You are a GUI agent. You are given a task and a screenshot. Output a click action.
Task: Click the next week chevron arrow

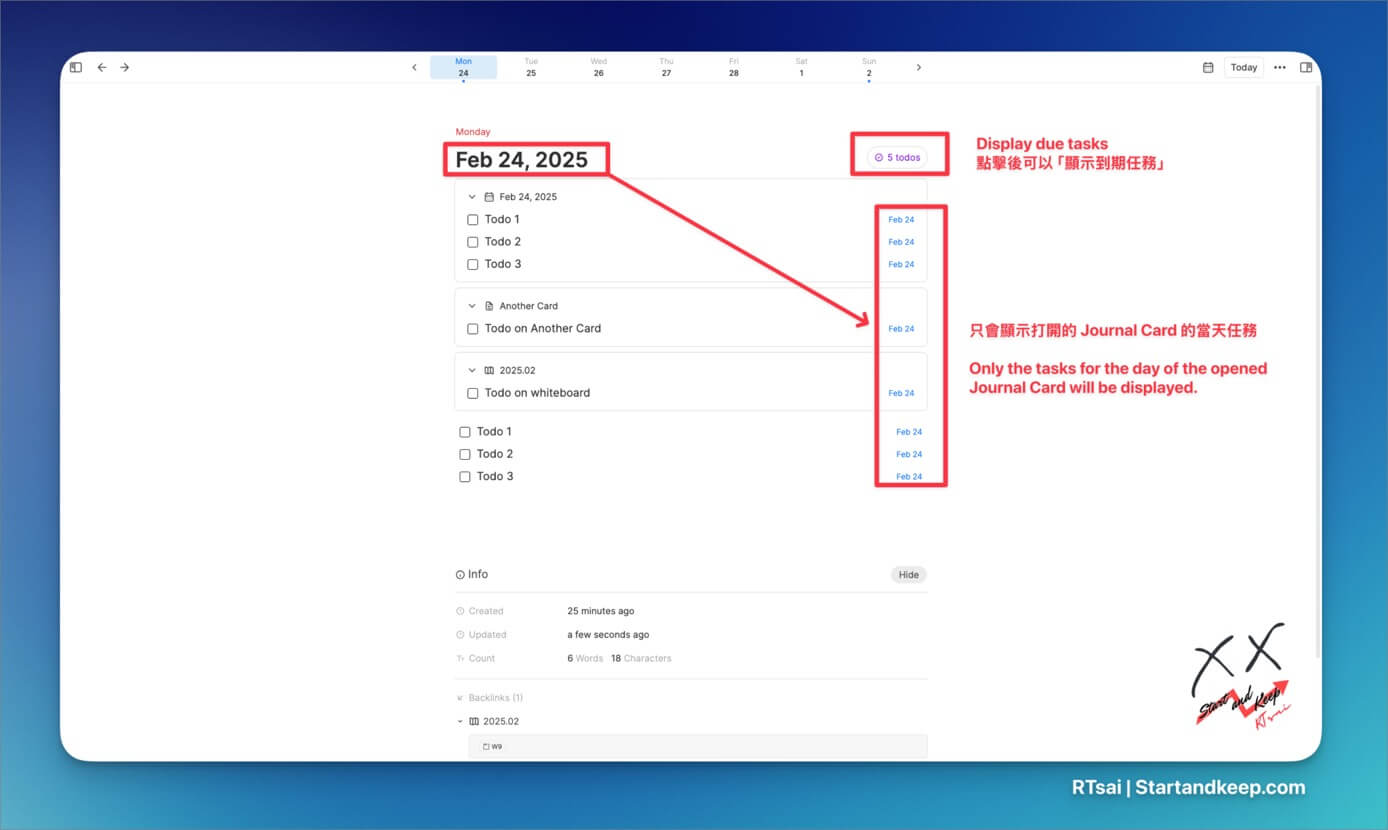coord(919,67)
